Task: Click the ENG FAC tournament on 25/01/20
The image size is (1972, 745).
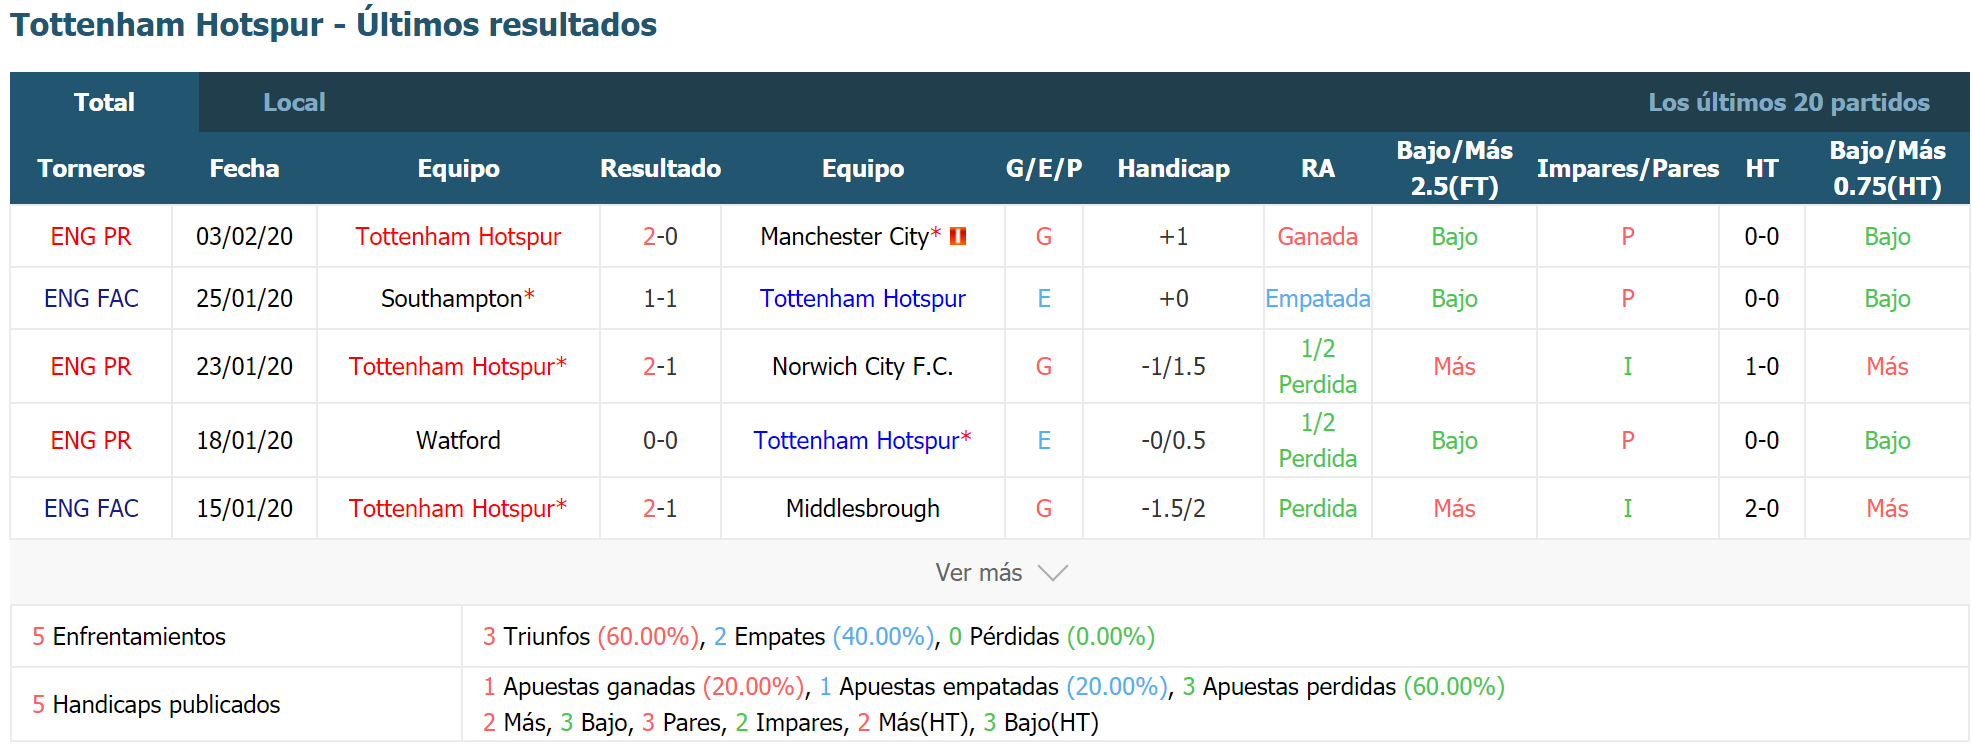Action: [91, 298]
